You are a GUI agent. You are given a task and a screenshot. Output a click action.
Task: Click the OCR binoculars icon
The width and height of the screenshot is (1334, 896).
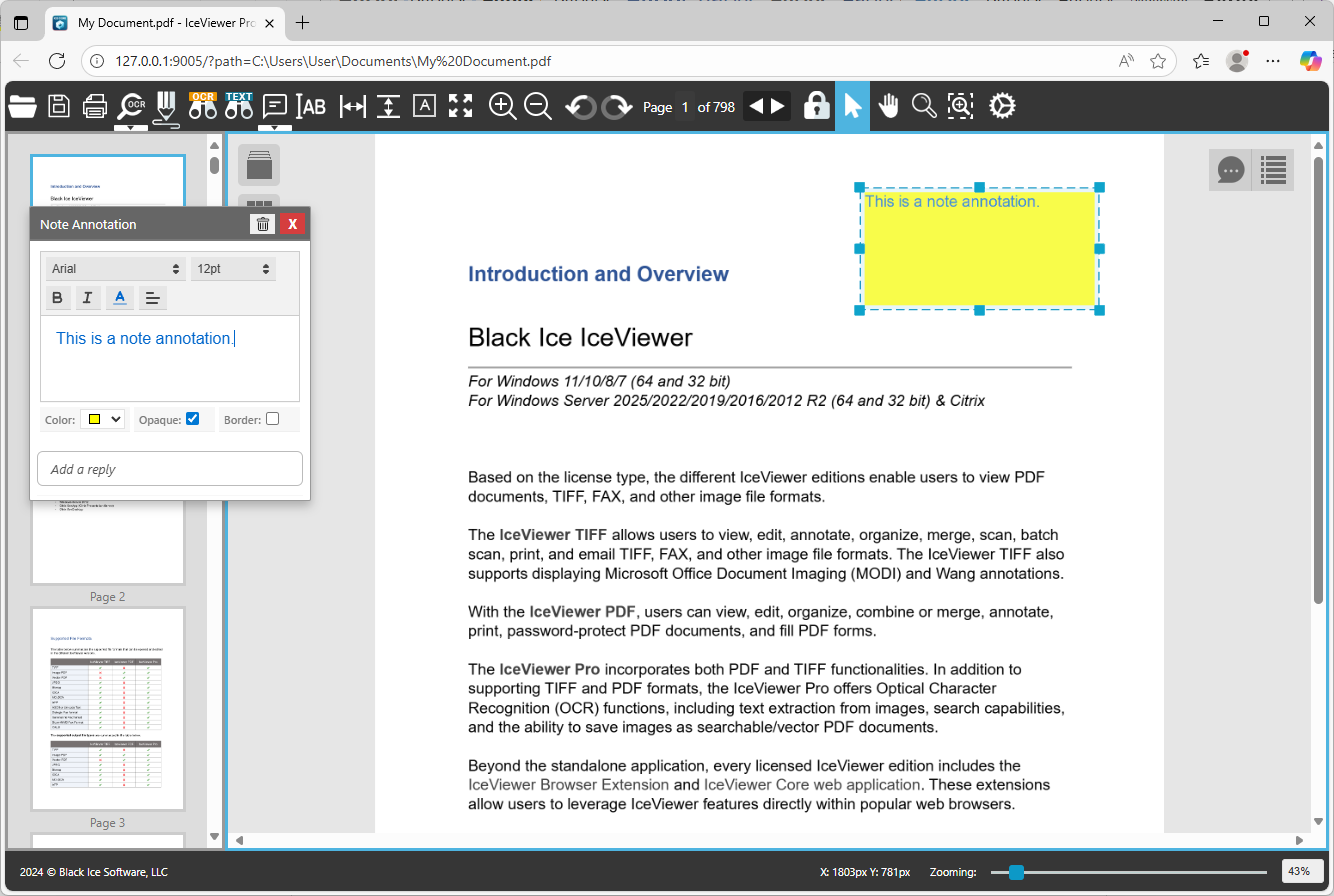(x=203, y=106)
